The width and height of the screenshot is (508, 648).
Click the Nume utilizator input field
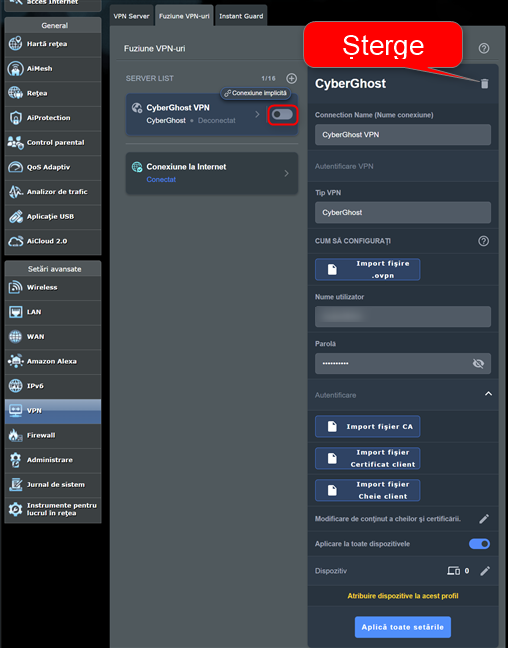pyautogui.click(x=403, y=317)
